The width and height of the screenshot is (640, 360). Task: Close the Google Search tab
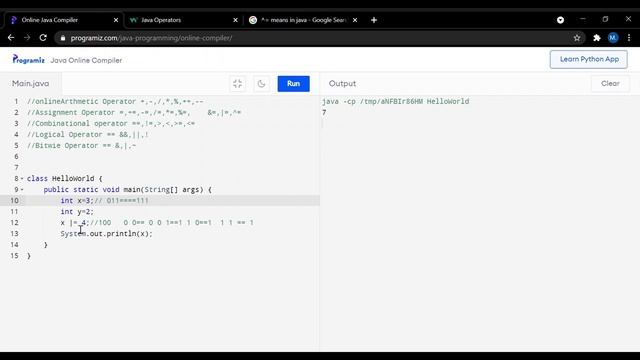coord(355,20)
